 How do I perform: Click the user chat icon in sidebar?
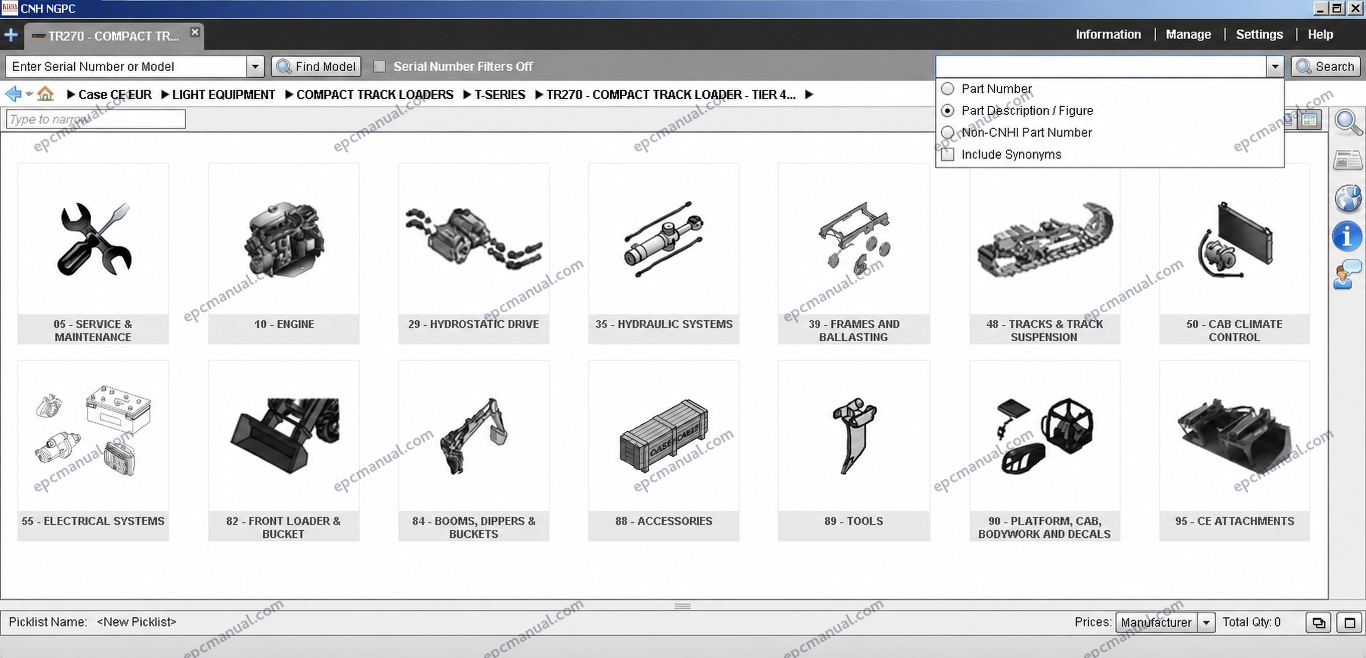[x=1348, y=275]
